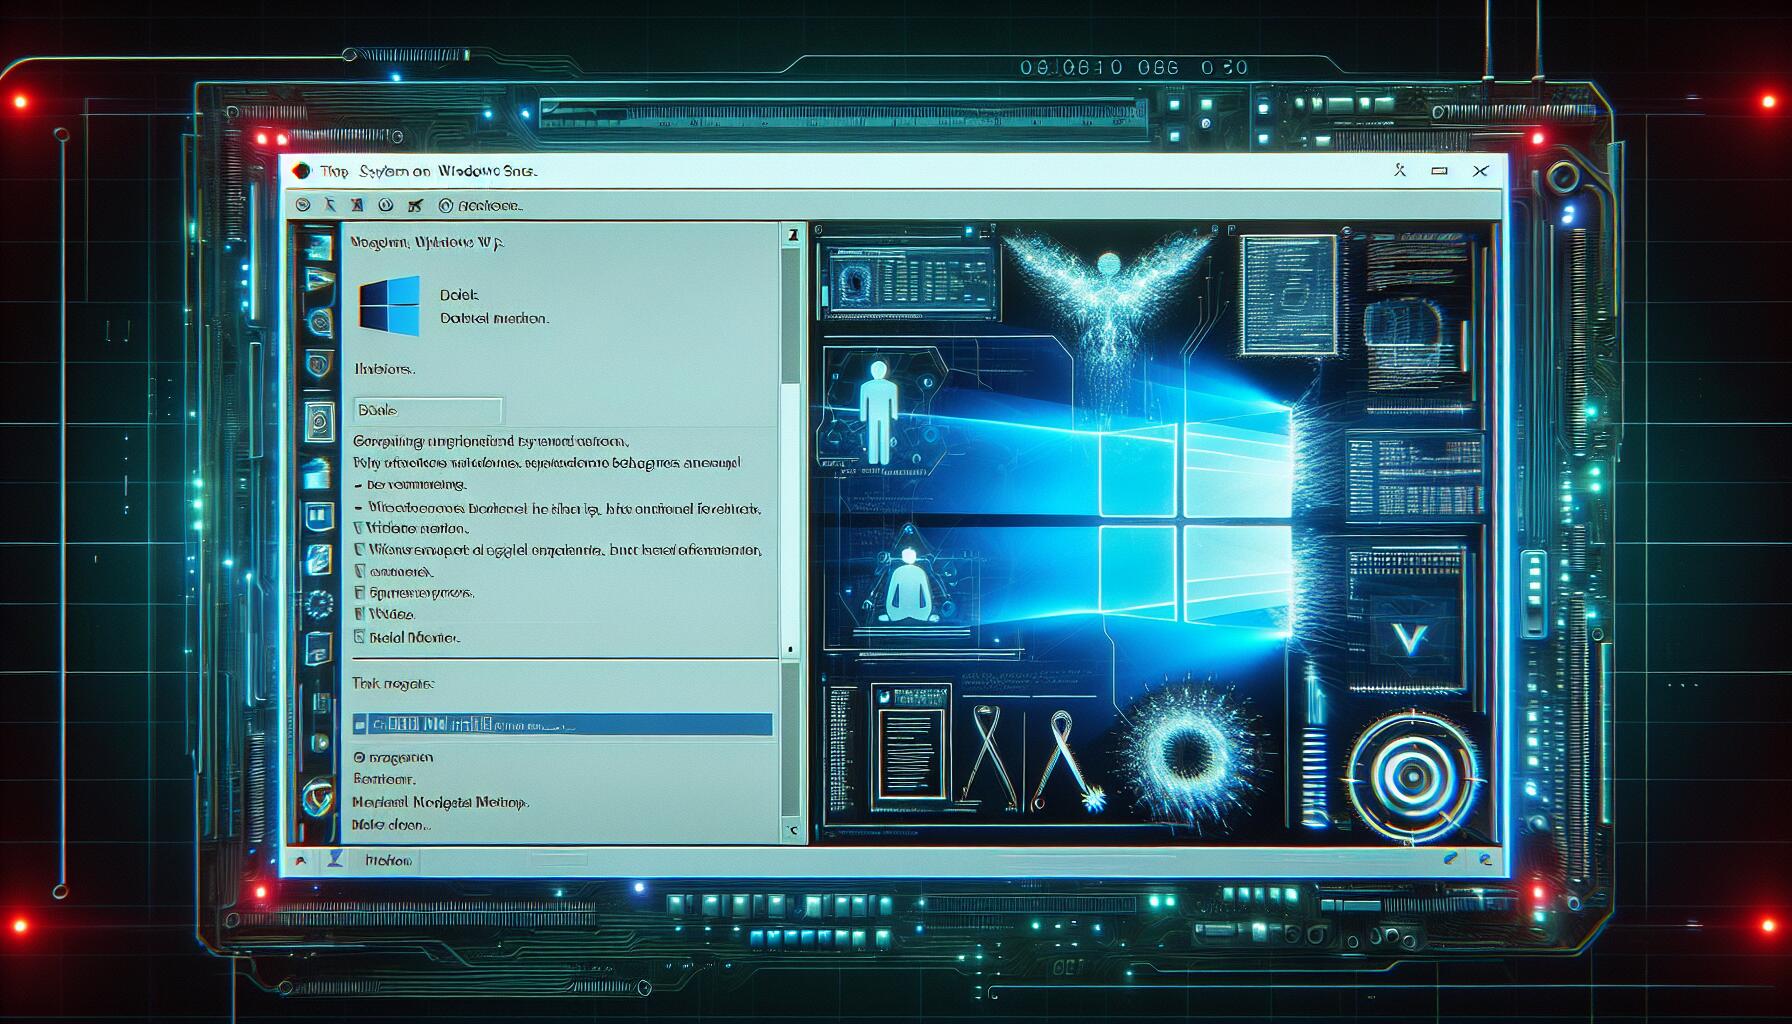
Task: Open the framed document thumbnail at upper right
Action: (1289, 295)
